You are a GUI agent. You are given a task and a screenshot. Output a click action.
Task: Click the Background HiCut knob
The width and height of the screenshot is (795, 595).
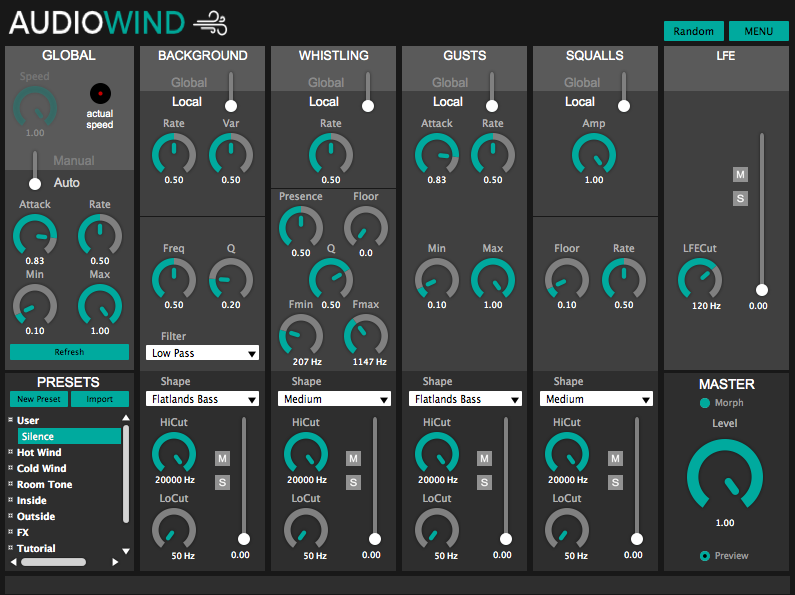[174, 454]
